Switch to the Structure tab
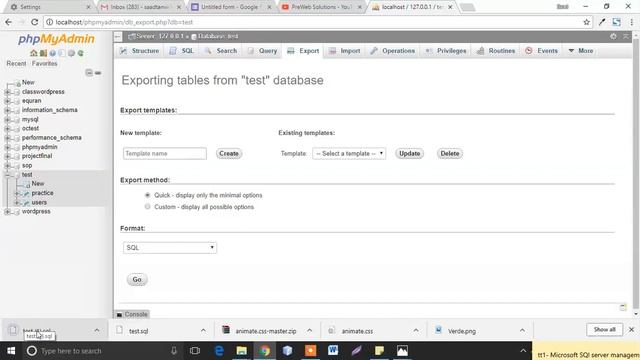The width and height of the screenshot is (640, 360). pyautogui.click(x=140, y=51)
